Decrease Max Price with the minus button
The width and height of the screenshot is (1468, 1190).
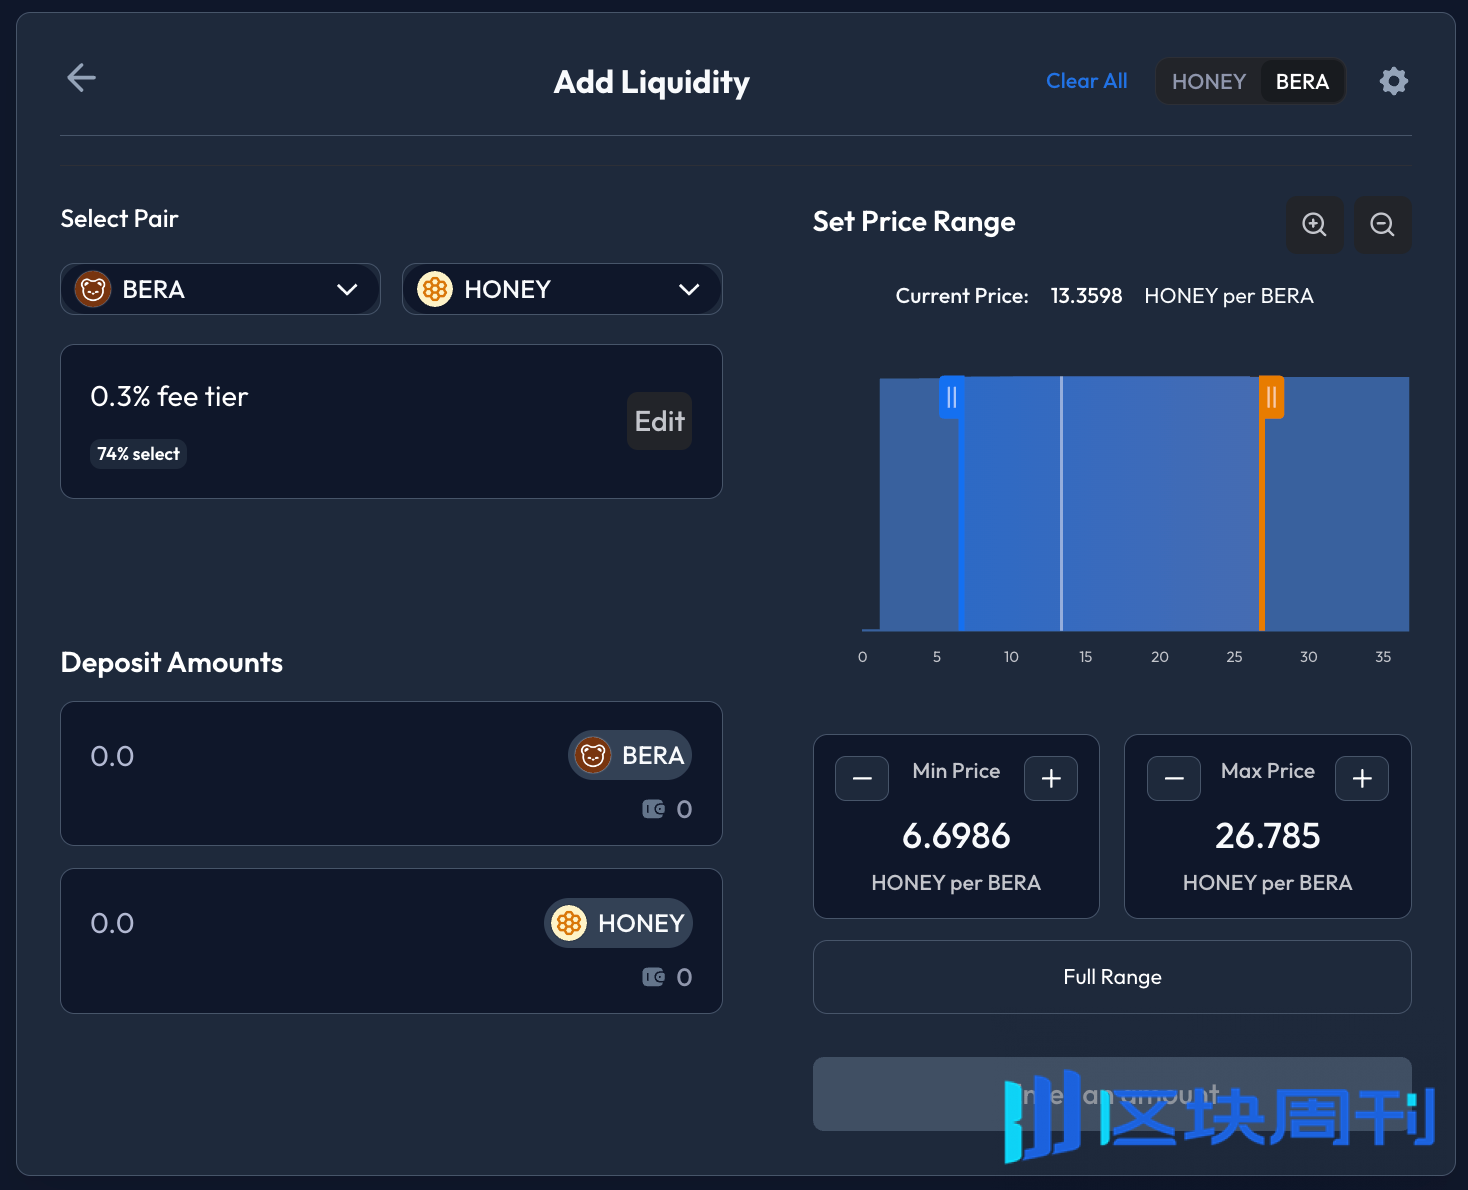click(x=1174, y=779)
